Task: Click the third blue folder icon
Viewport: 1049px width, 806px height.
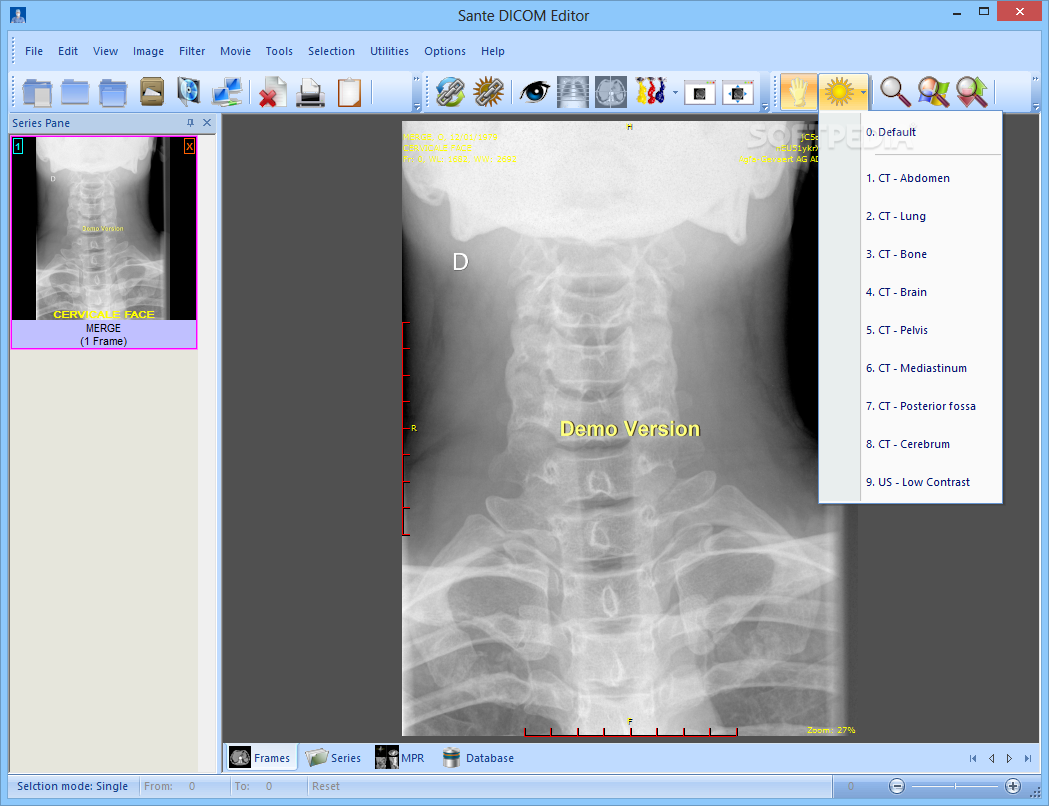Action: [113, 92]
